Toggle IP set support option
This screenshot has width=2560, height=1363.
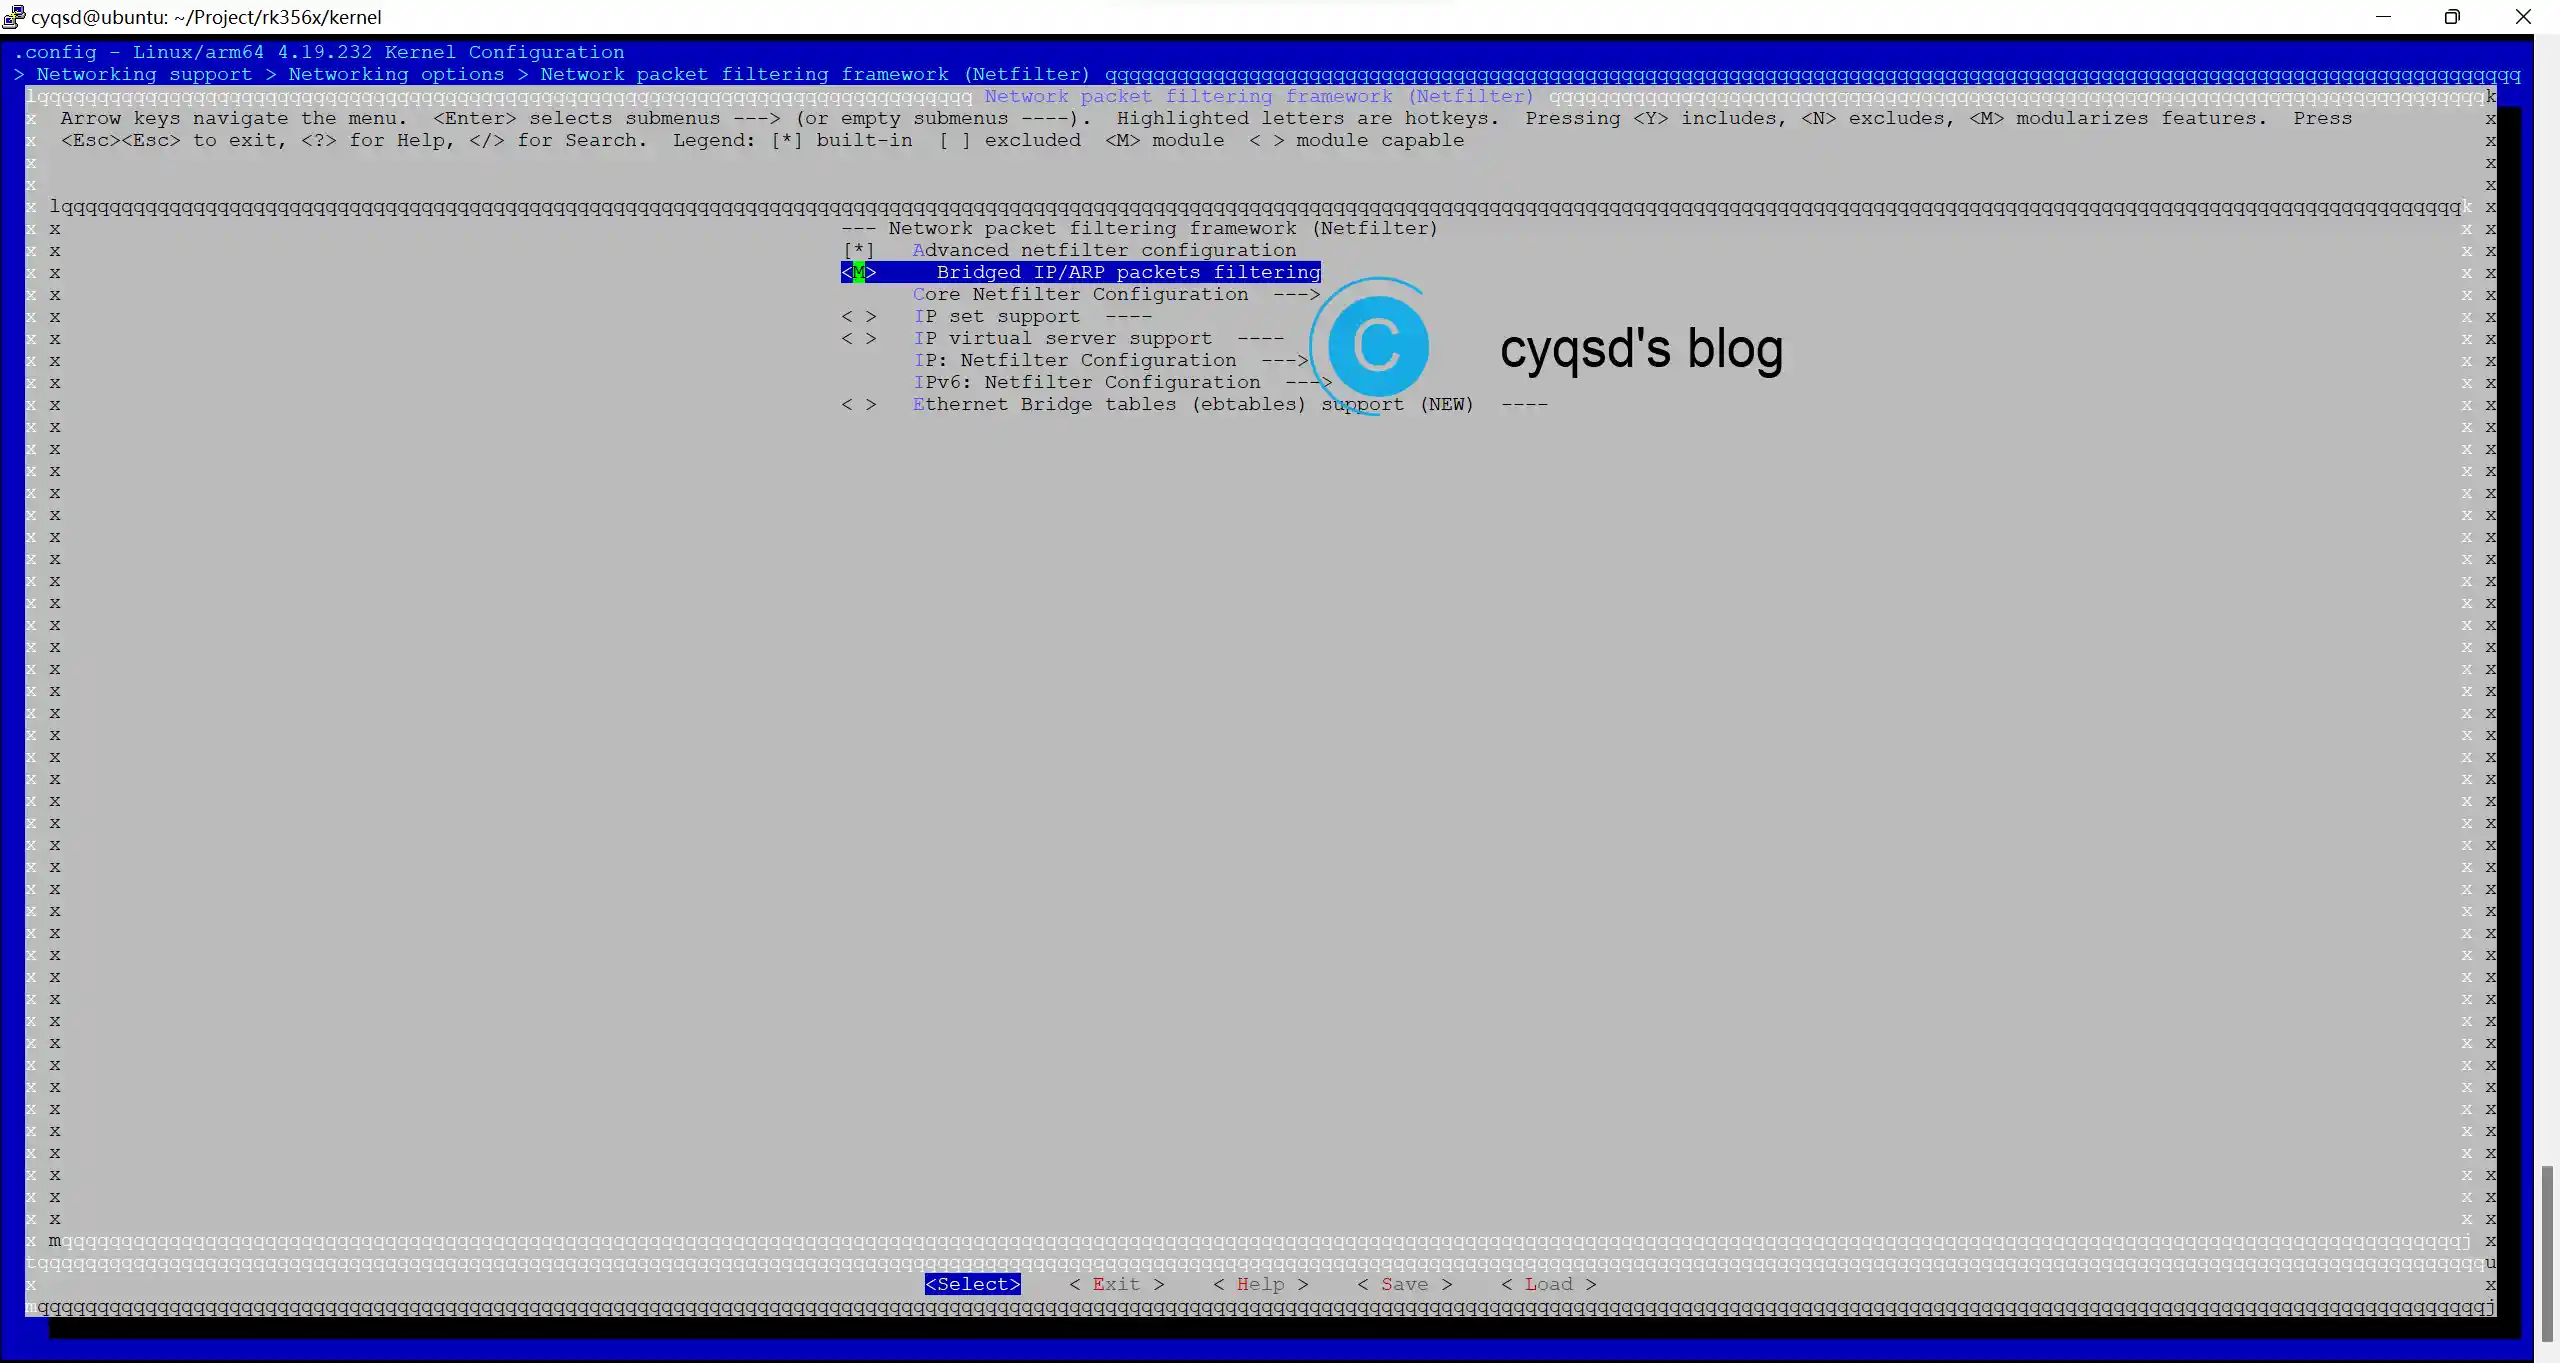(x=859, y=317)
